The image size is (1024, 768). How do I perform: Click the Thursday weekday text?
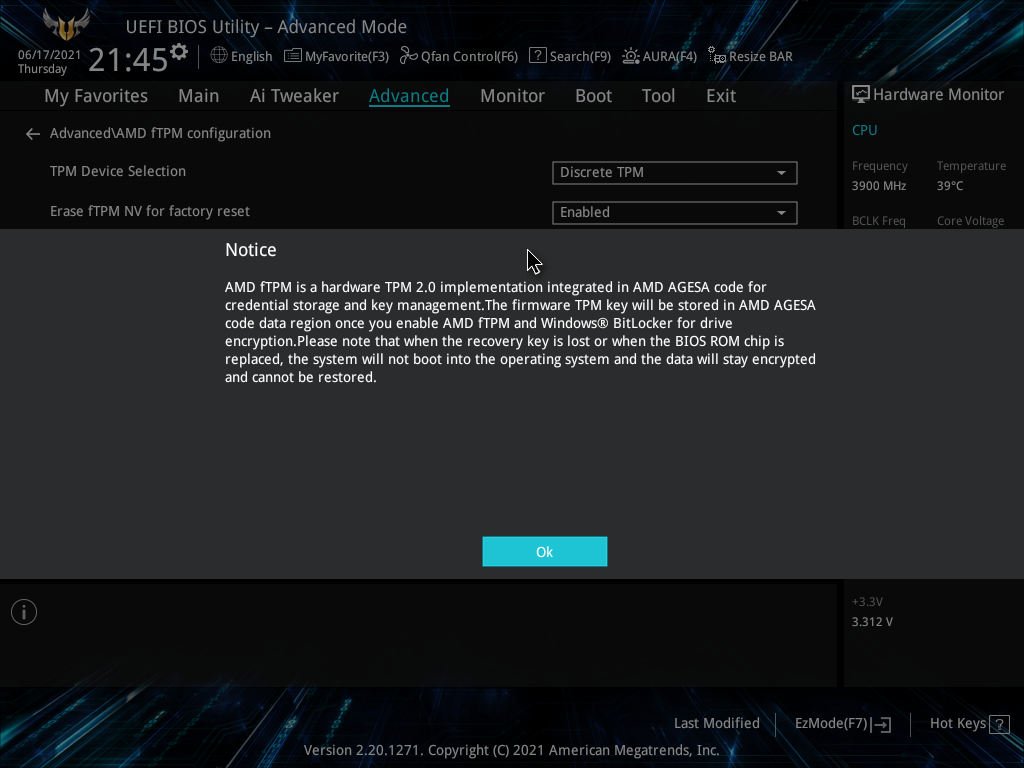coord(42,69)
